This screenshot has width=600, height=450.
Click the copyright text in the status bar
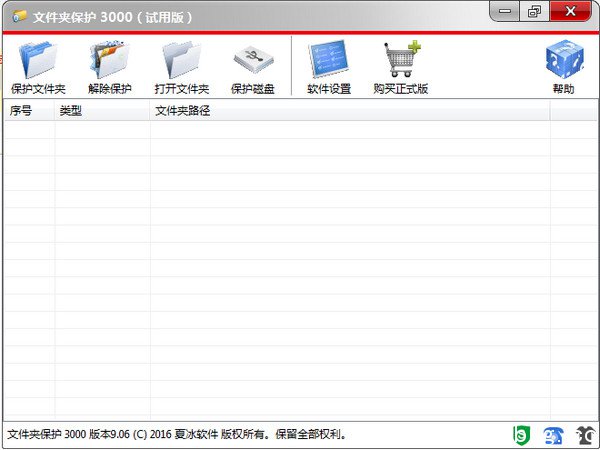(176, 435)
